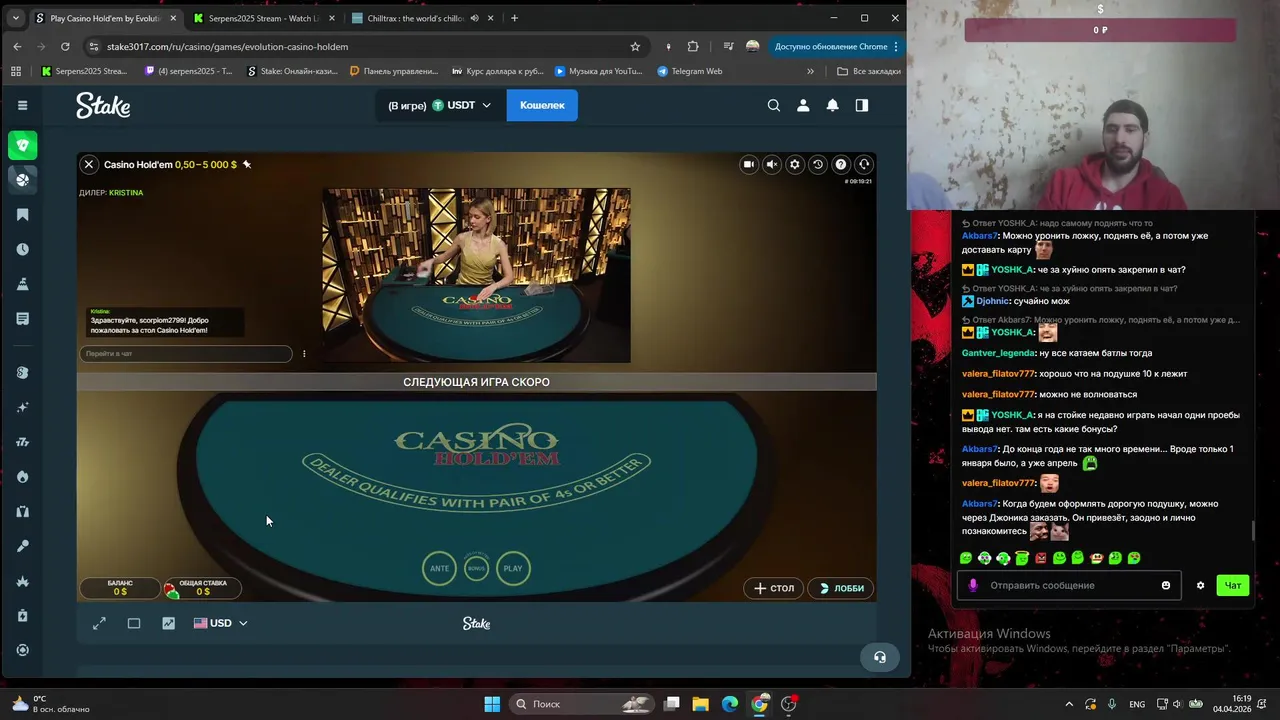Close the Casino Hold'em game
Screen dimensions: 1280x720
[89, 164]
